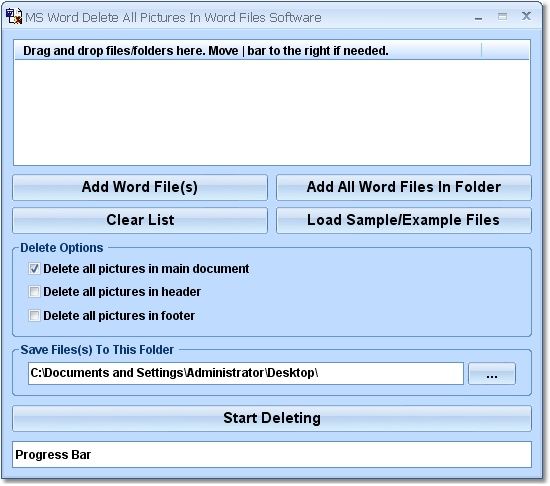This screenshot has width=550, height=486.
Task: Close the Delete All Pictures software window
Action: click(526, 16)
